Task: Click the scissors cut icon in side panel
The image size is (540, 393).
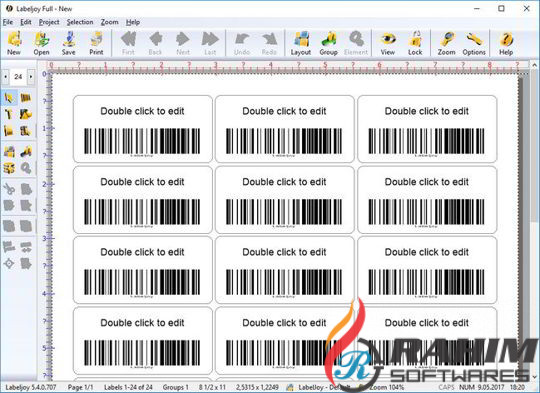Action: click(x=9, y=189)
